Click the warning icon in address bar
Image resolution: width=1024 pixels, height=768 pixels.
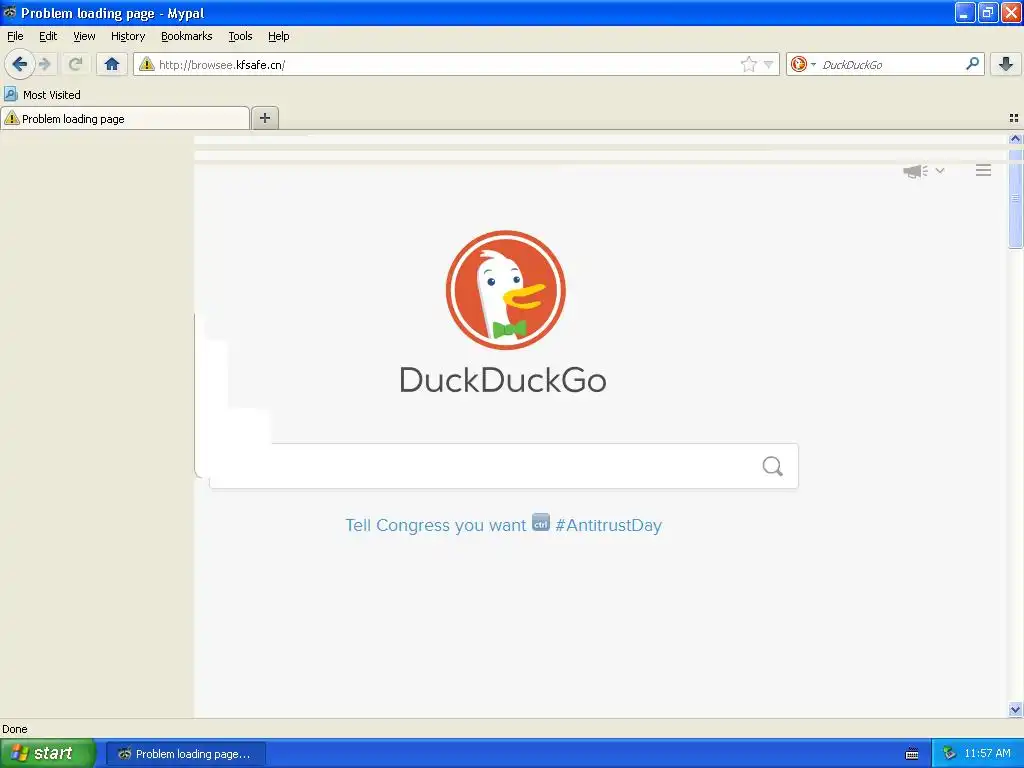(146, 64)
